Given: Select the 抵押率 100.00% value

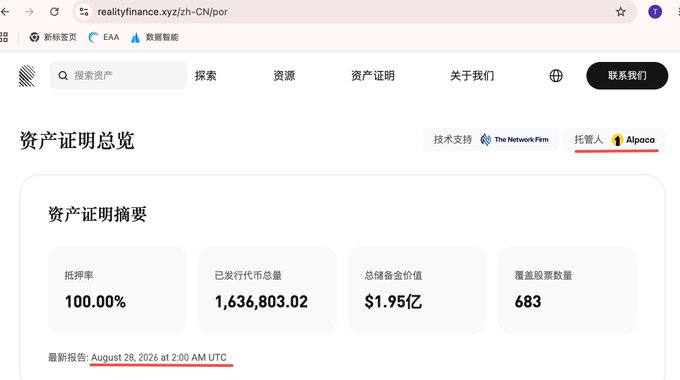Looking at the screenshot, I should 95,301.
